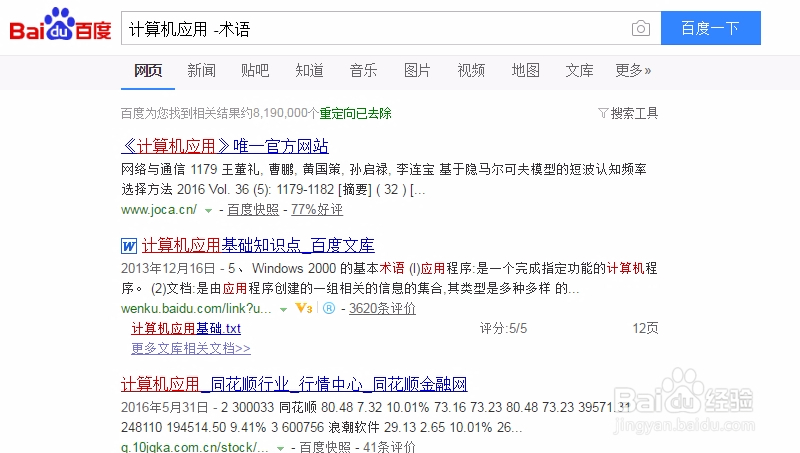Select the 网页 tab
This screenshot has width=800, height=453.
148,70
